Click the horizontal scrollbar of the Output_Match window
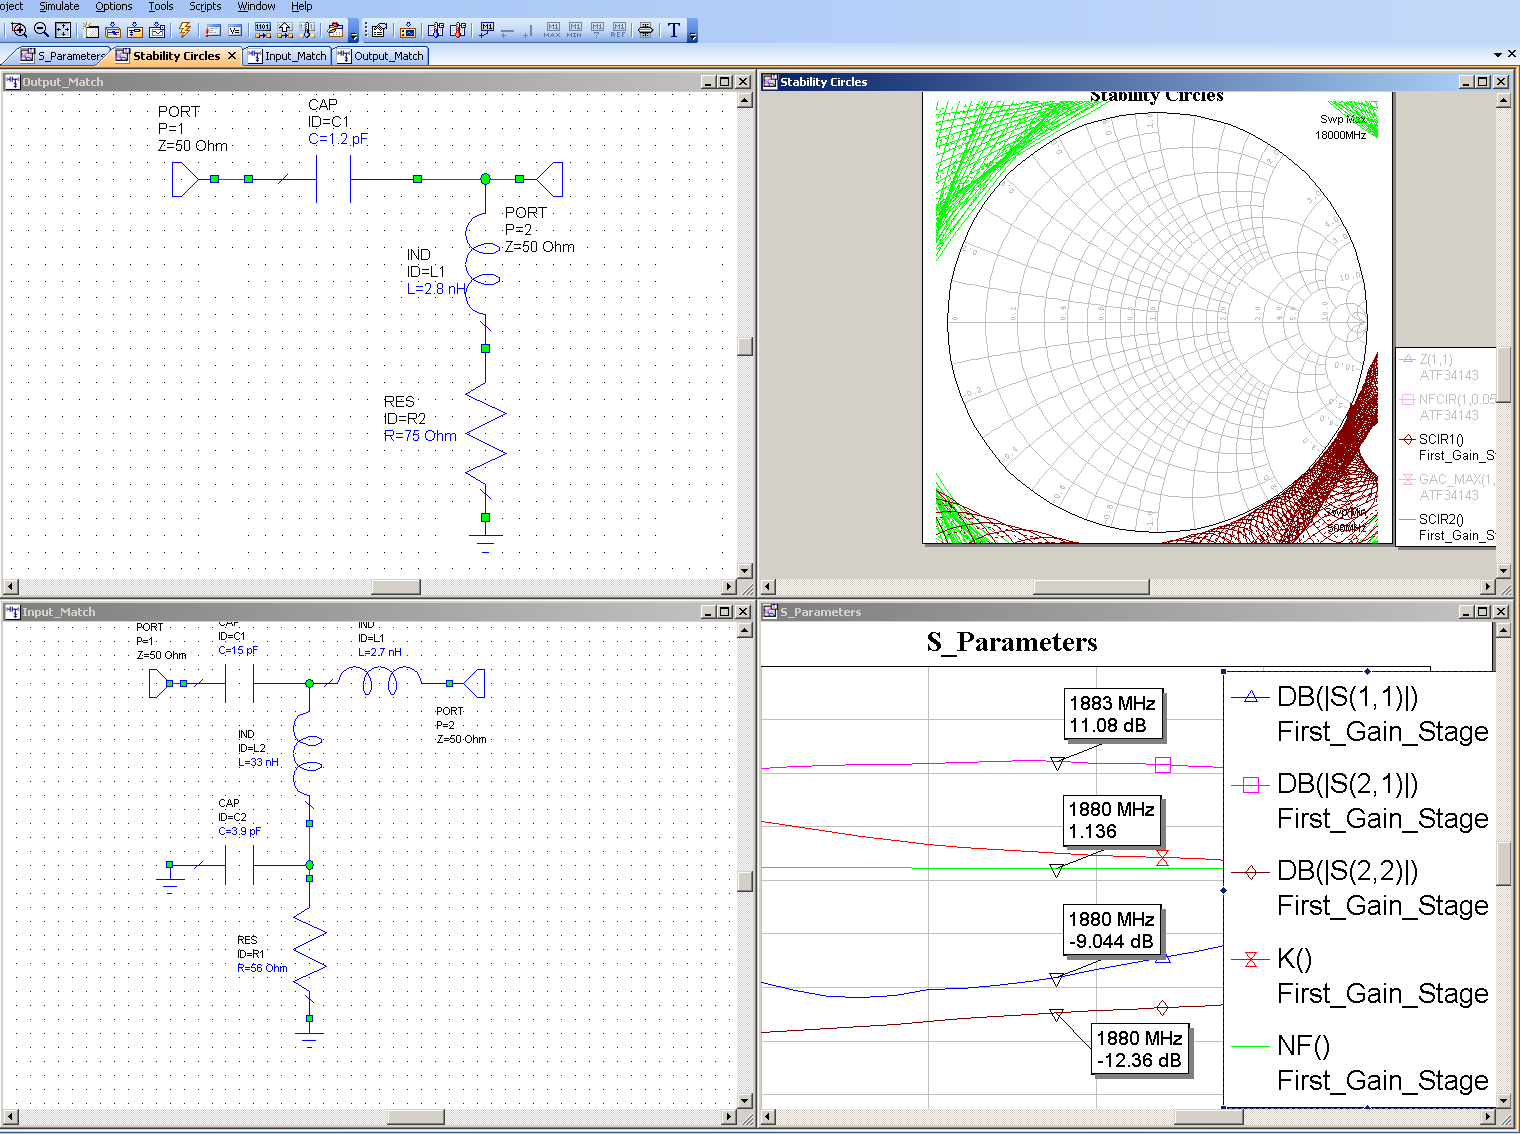1520x1134 pixels. 396,587
